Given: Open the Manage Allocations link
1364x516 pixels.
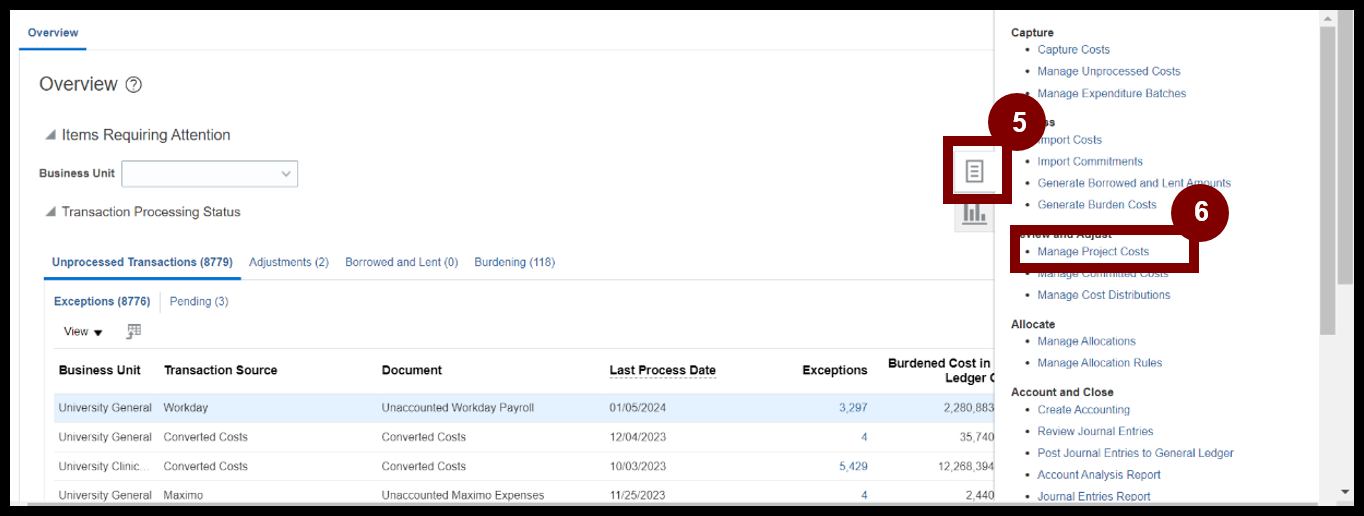Looking at the screenshot, I should 1087,341.
